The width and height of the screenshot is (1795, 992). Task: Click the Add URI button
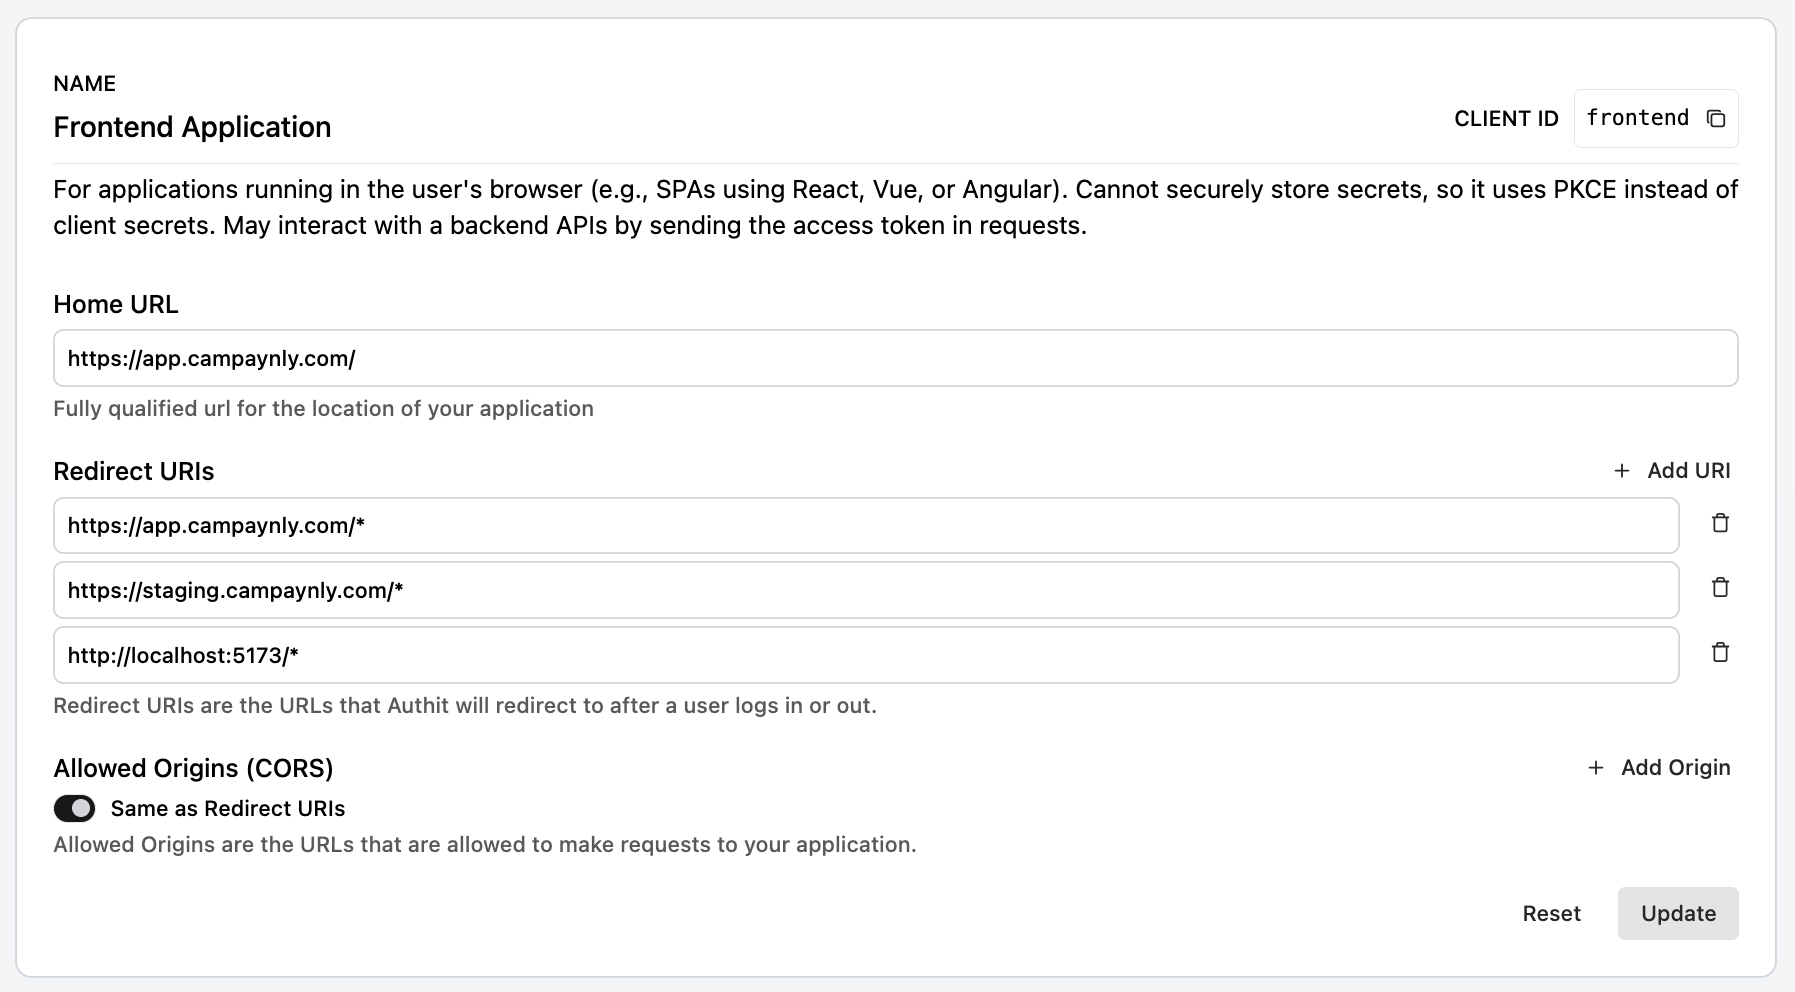pyautogui.click(x=1672, y=471)
